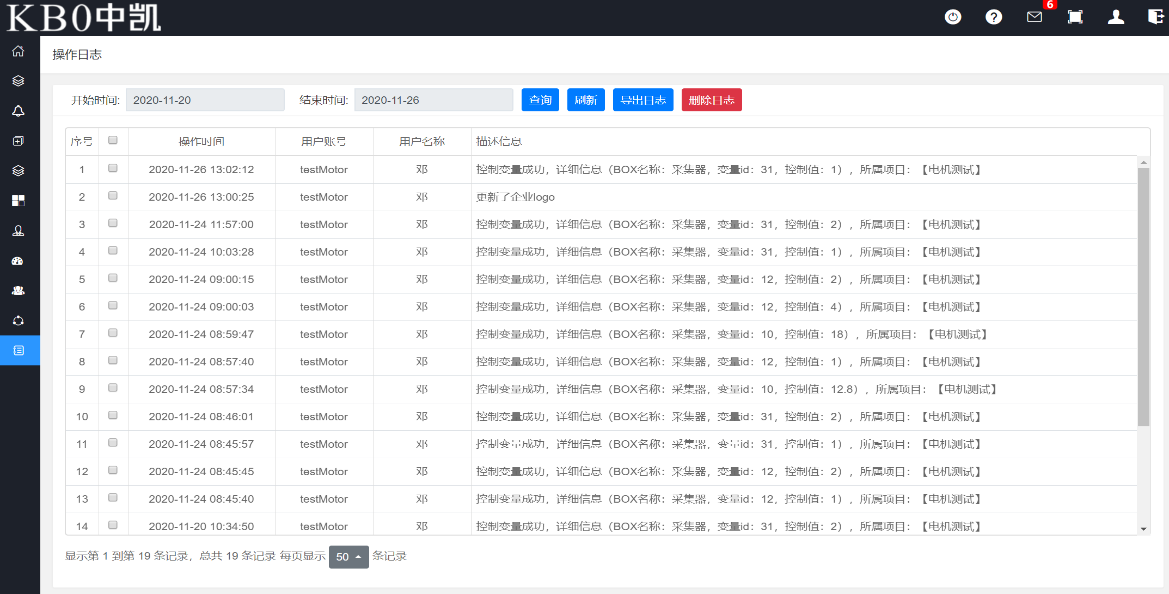
Task: Open the 50 records-per-page dropdown
Action: [x=348, y=557]
